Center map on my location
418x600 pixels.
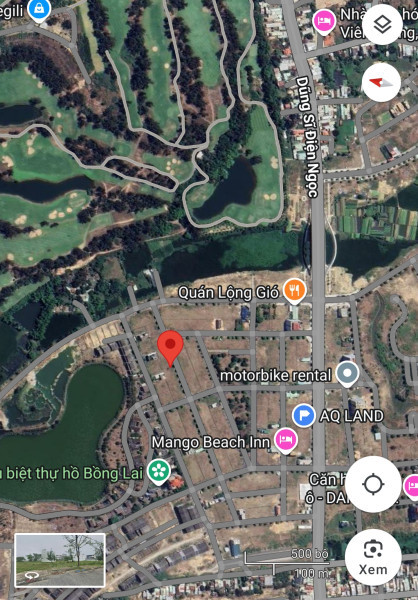(x=373, y=484)
